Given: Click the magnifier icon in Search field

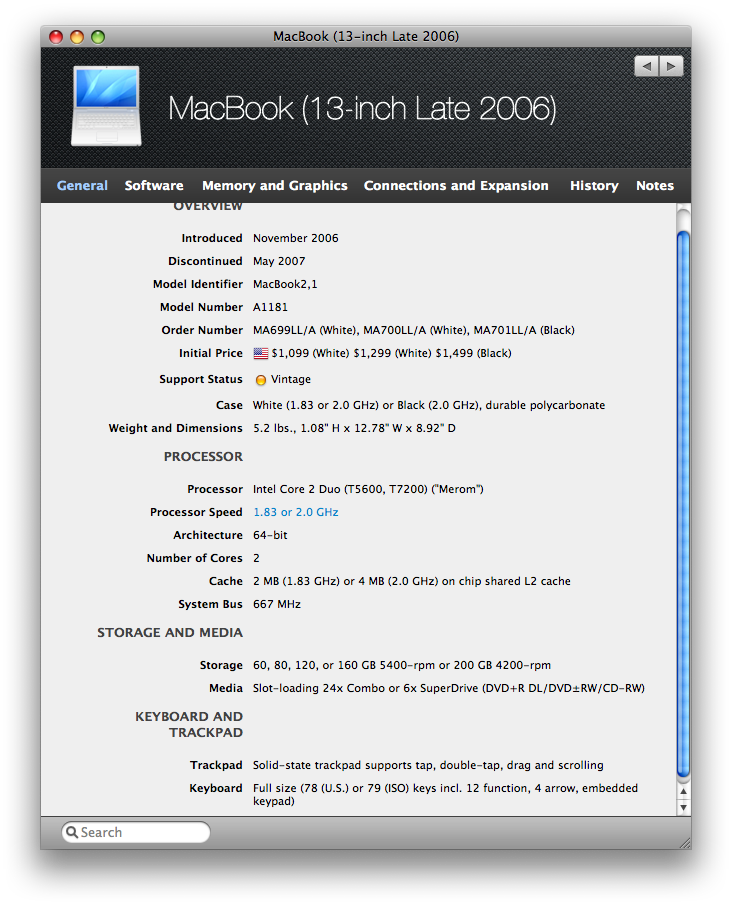Looking at the screenshot, I should pos(72,832).
